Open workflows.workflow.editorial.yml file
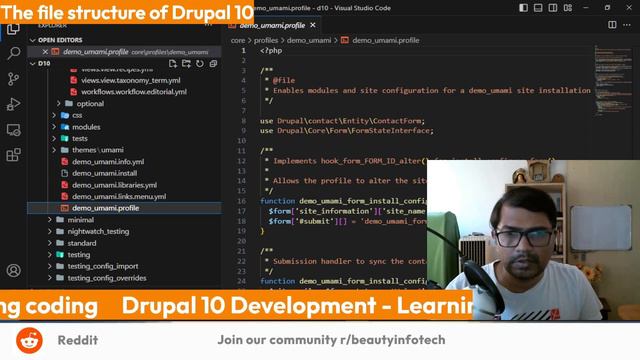 [133, 92]
